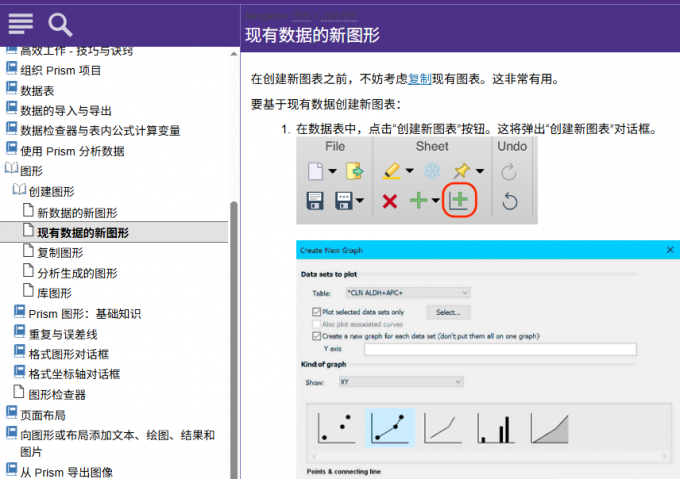Click the graph gallery scroll-right arrow
The height and width of the screenshot is (479, 680).
click(664, 456)
